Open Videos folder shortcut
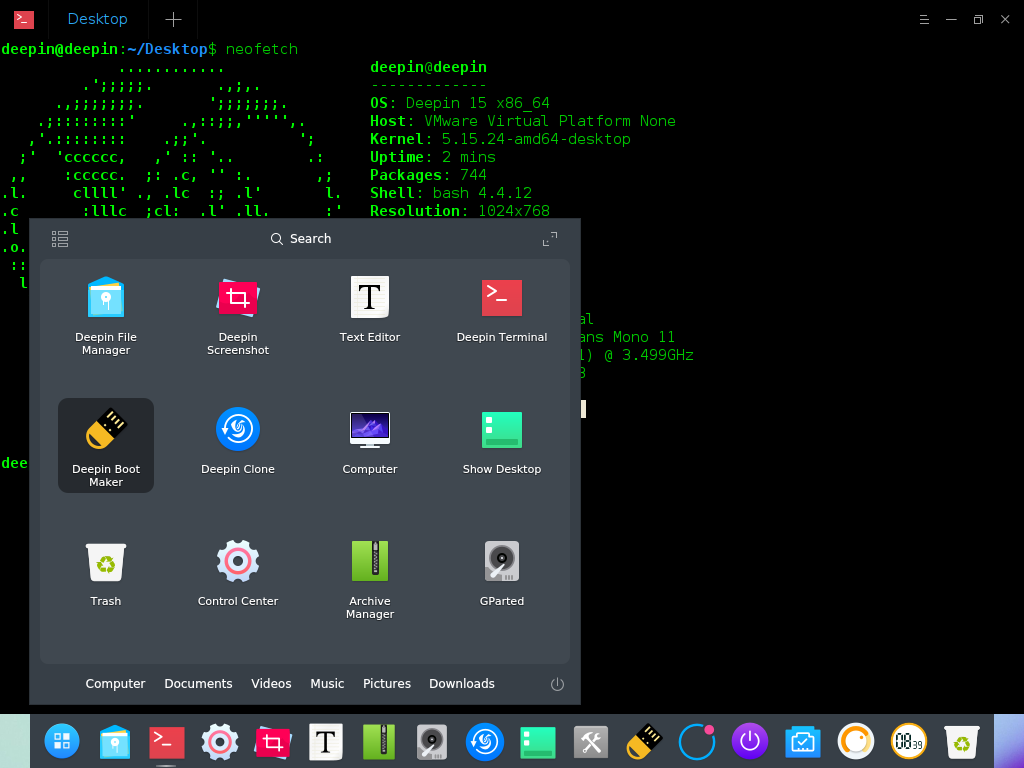Screen dimensions: 1024x768 click(271, 684)
